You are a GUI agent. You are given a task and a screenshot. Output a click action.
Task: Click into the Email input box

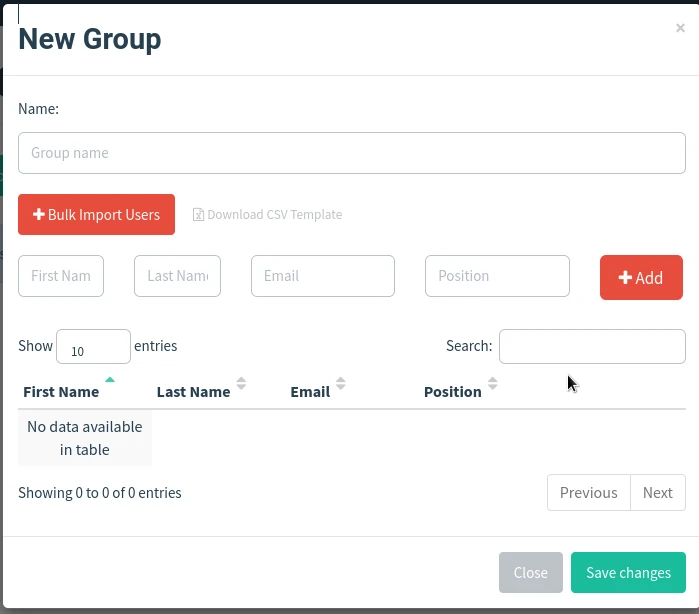(322, 276)
